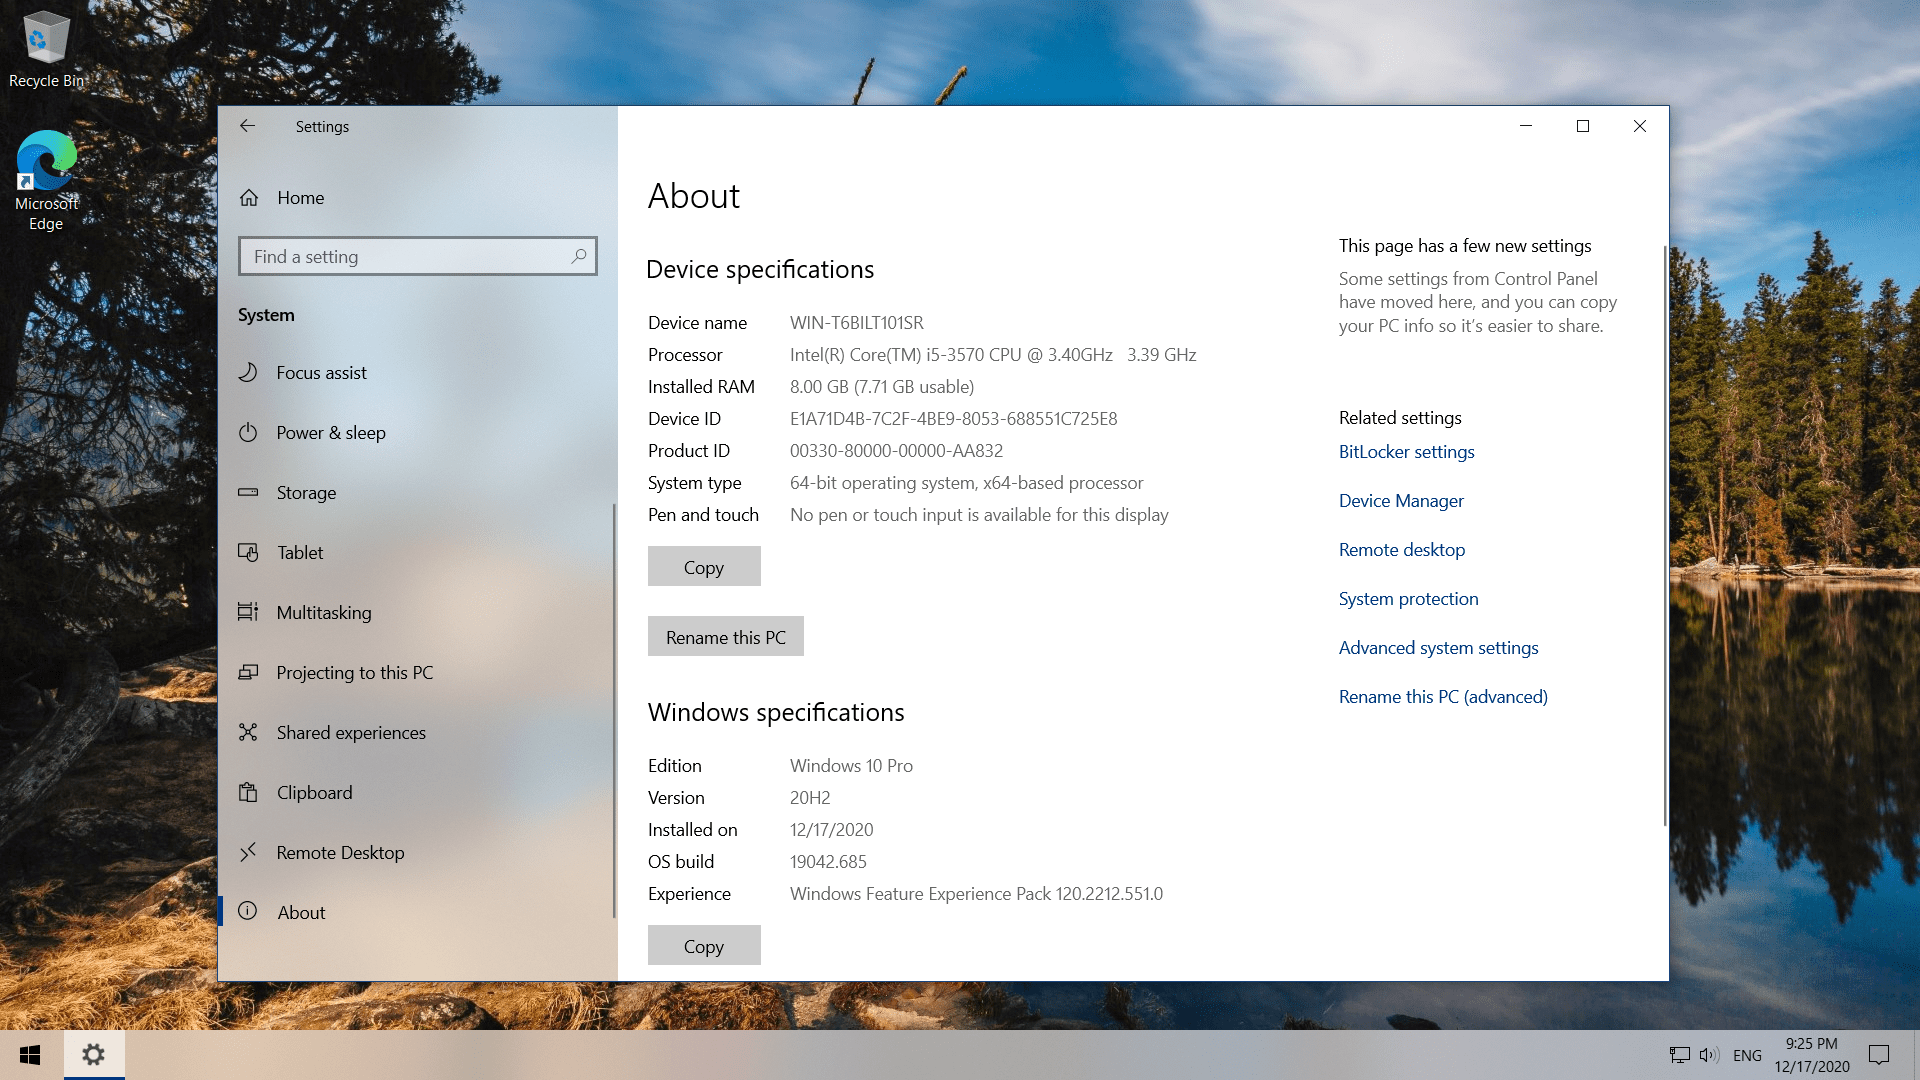Open the BitLocker settings link
The width and height of the screenshot is (1920, 1080).
pos(1406,451)
